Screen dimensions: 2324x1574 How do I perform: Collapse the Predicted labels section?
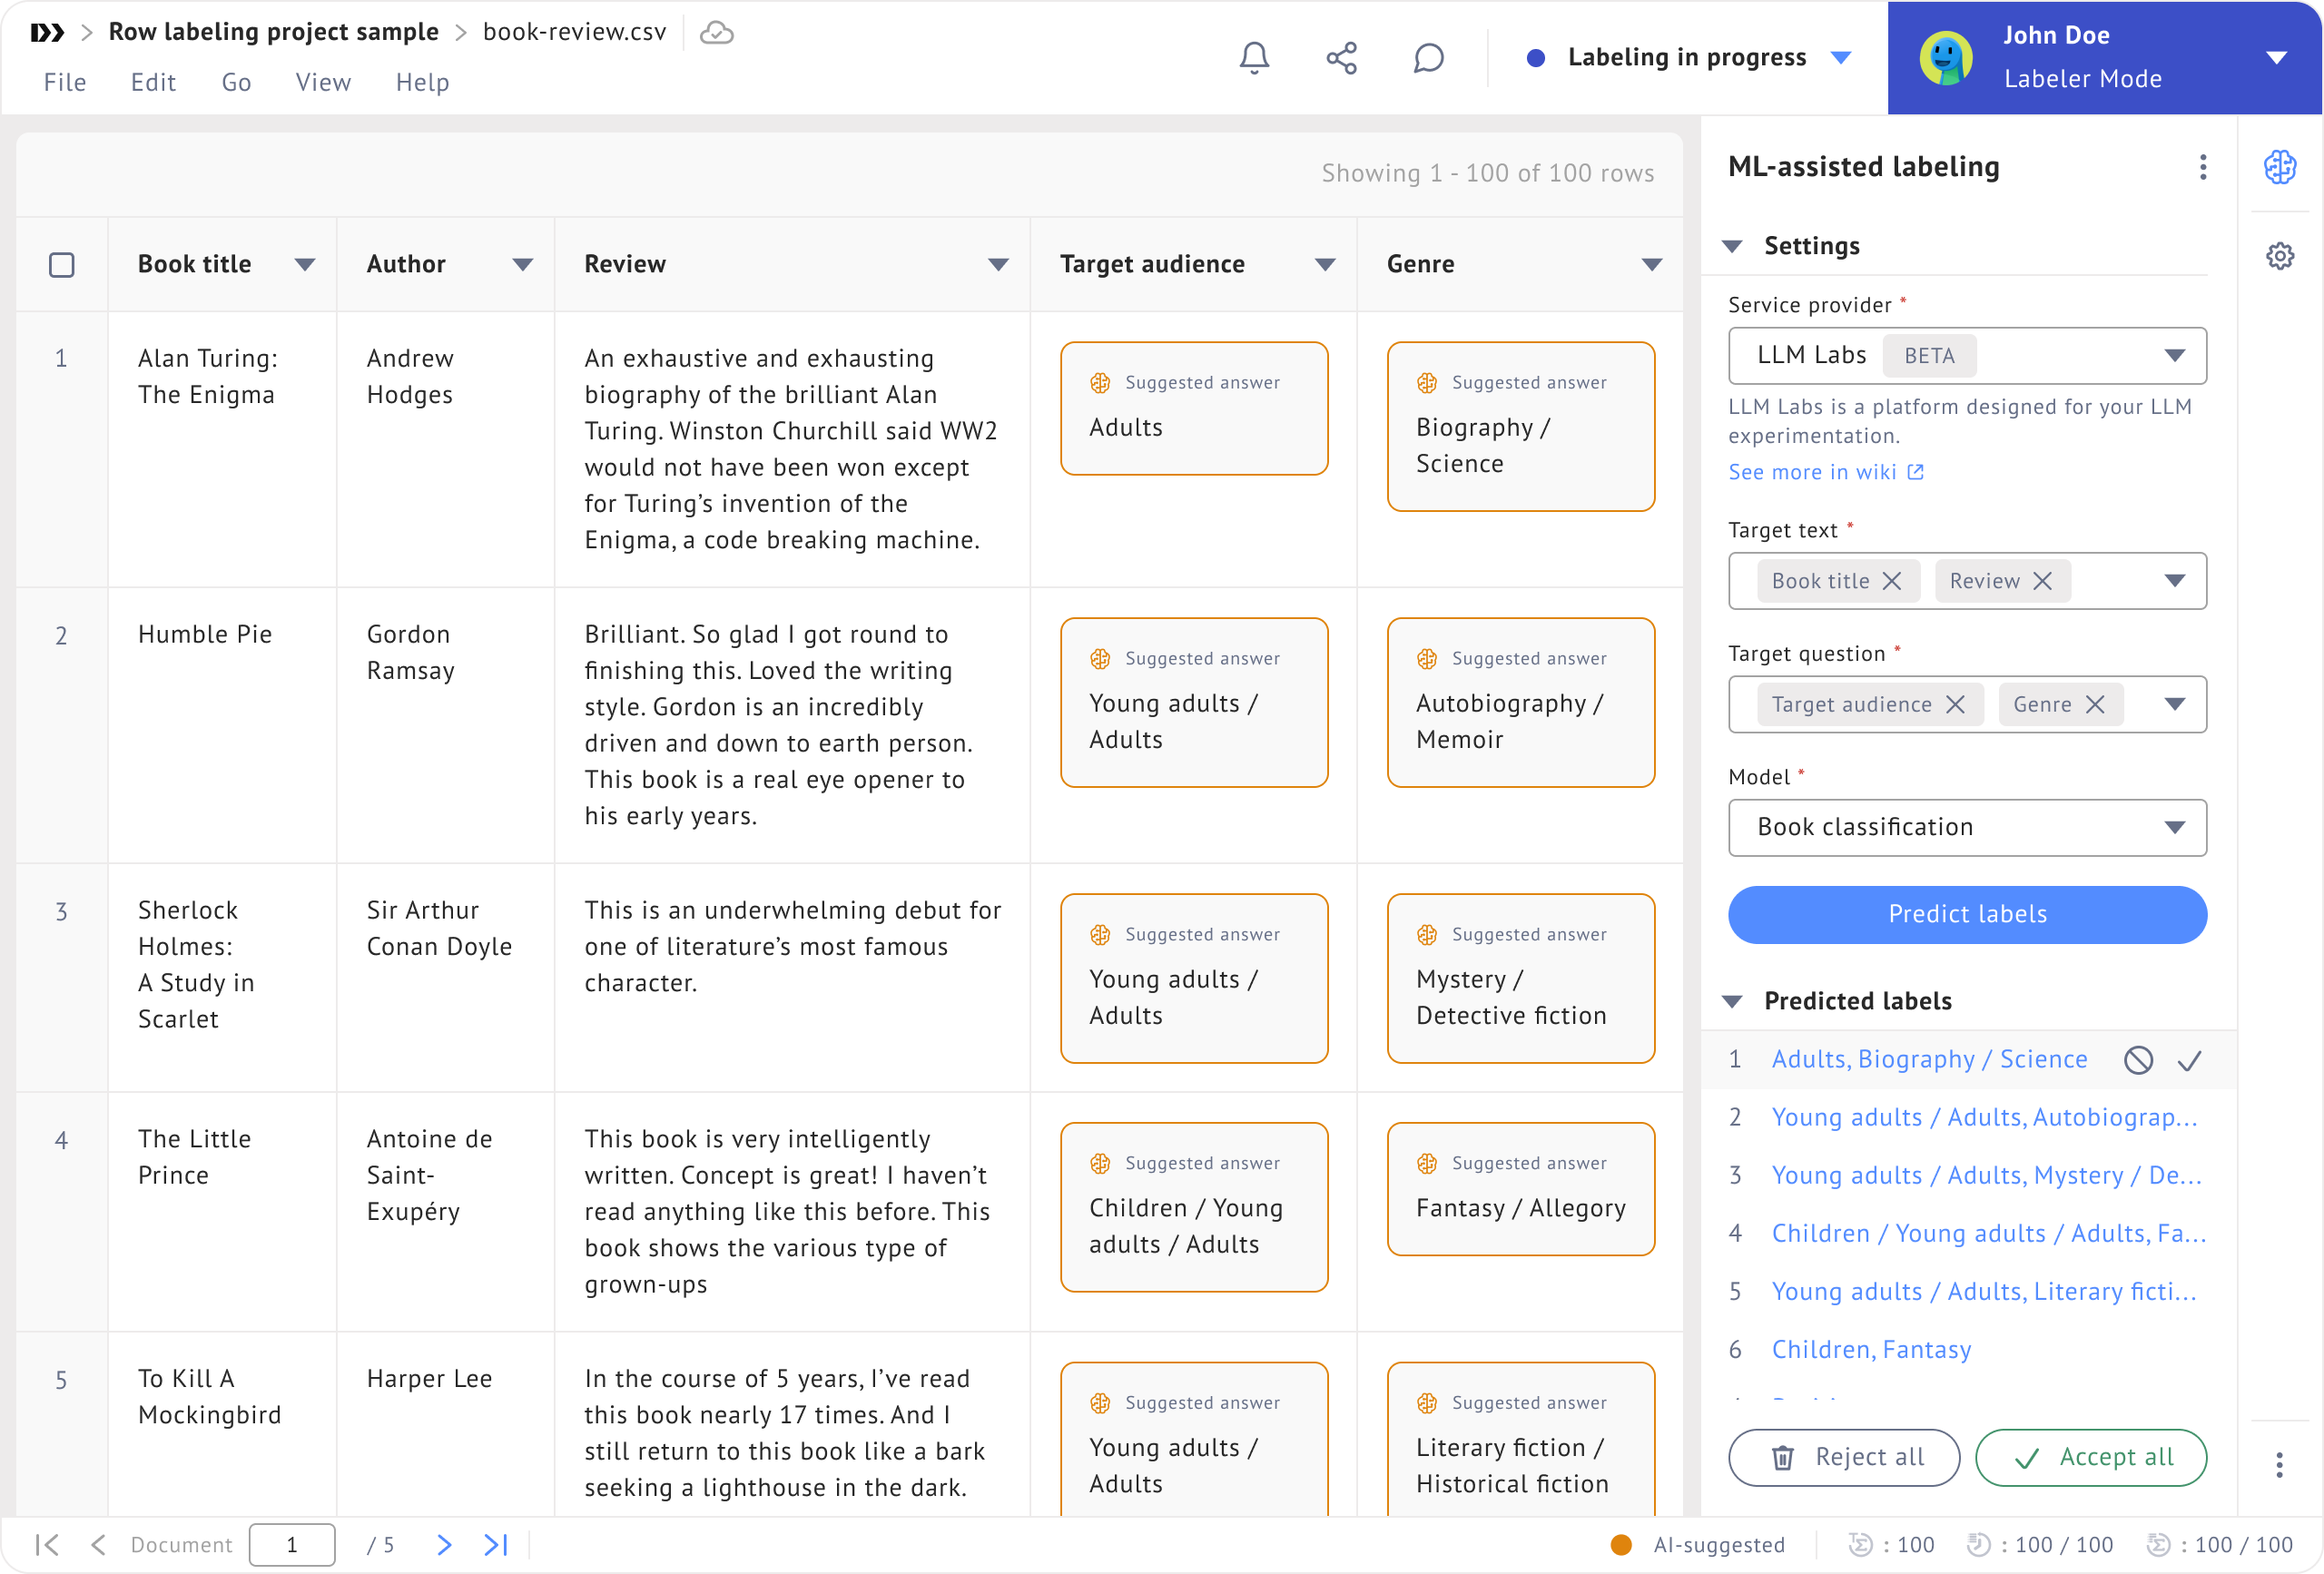tap(1733, 1001)
